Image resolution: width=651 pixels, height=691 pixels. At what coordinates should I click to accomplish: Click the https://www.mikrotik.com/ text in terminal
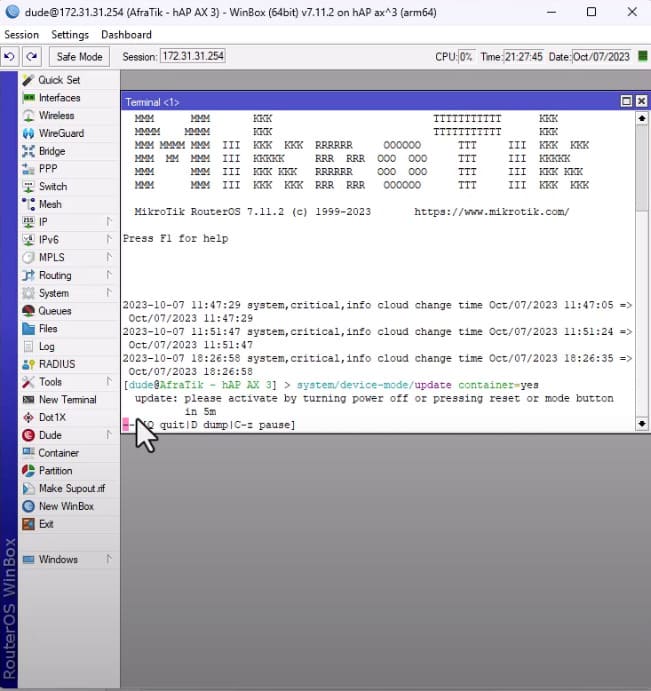[x=491, y=212]
